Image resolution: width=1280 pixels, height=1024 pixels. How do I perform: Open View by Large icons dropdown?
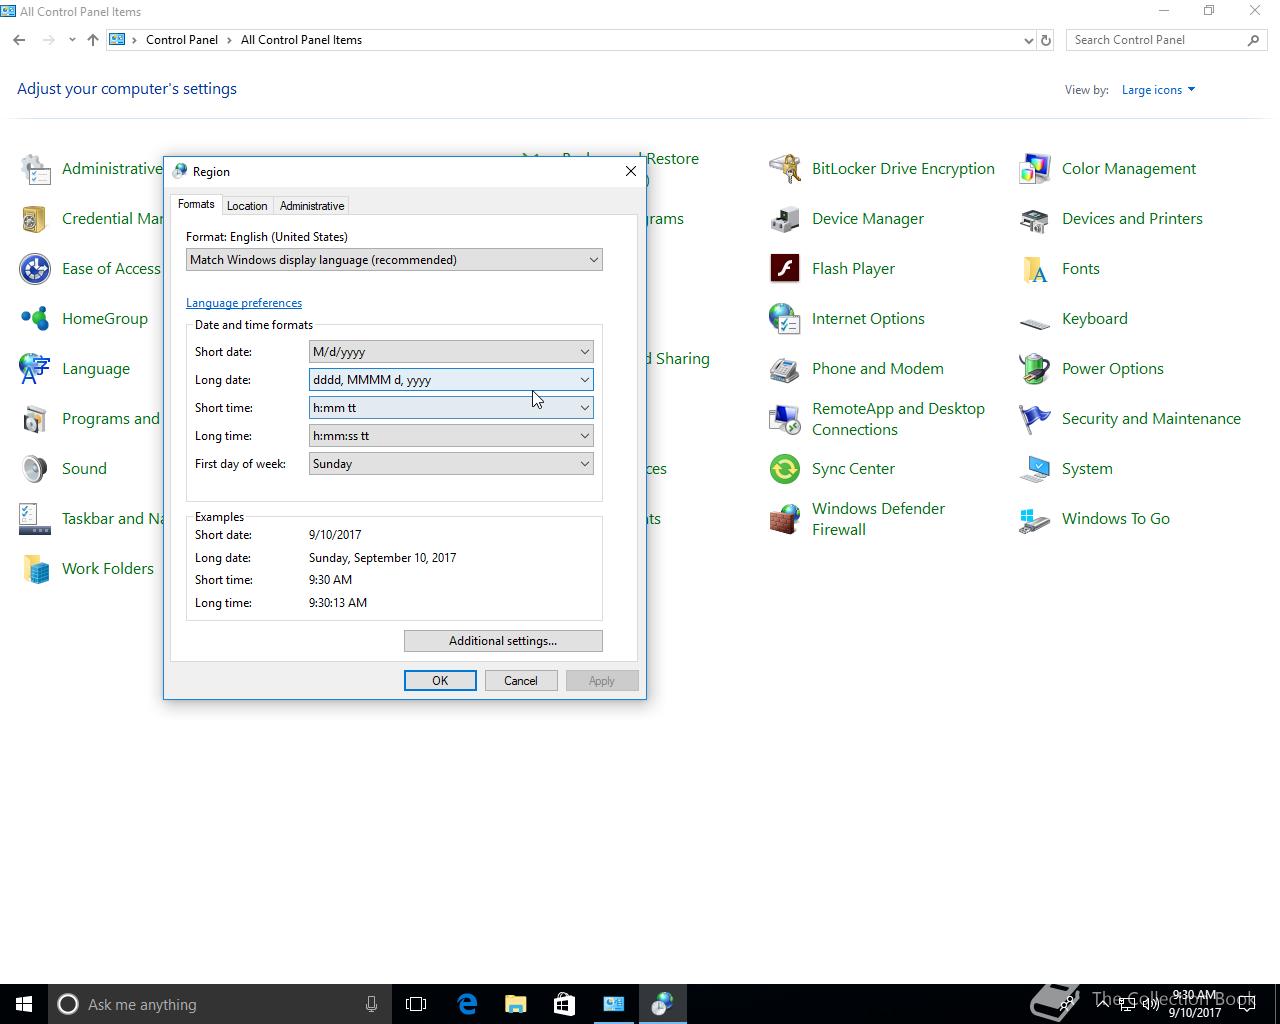1158,90
